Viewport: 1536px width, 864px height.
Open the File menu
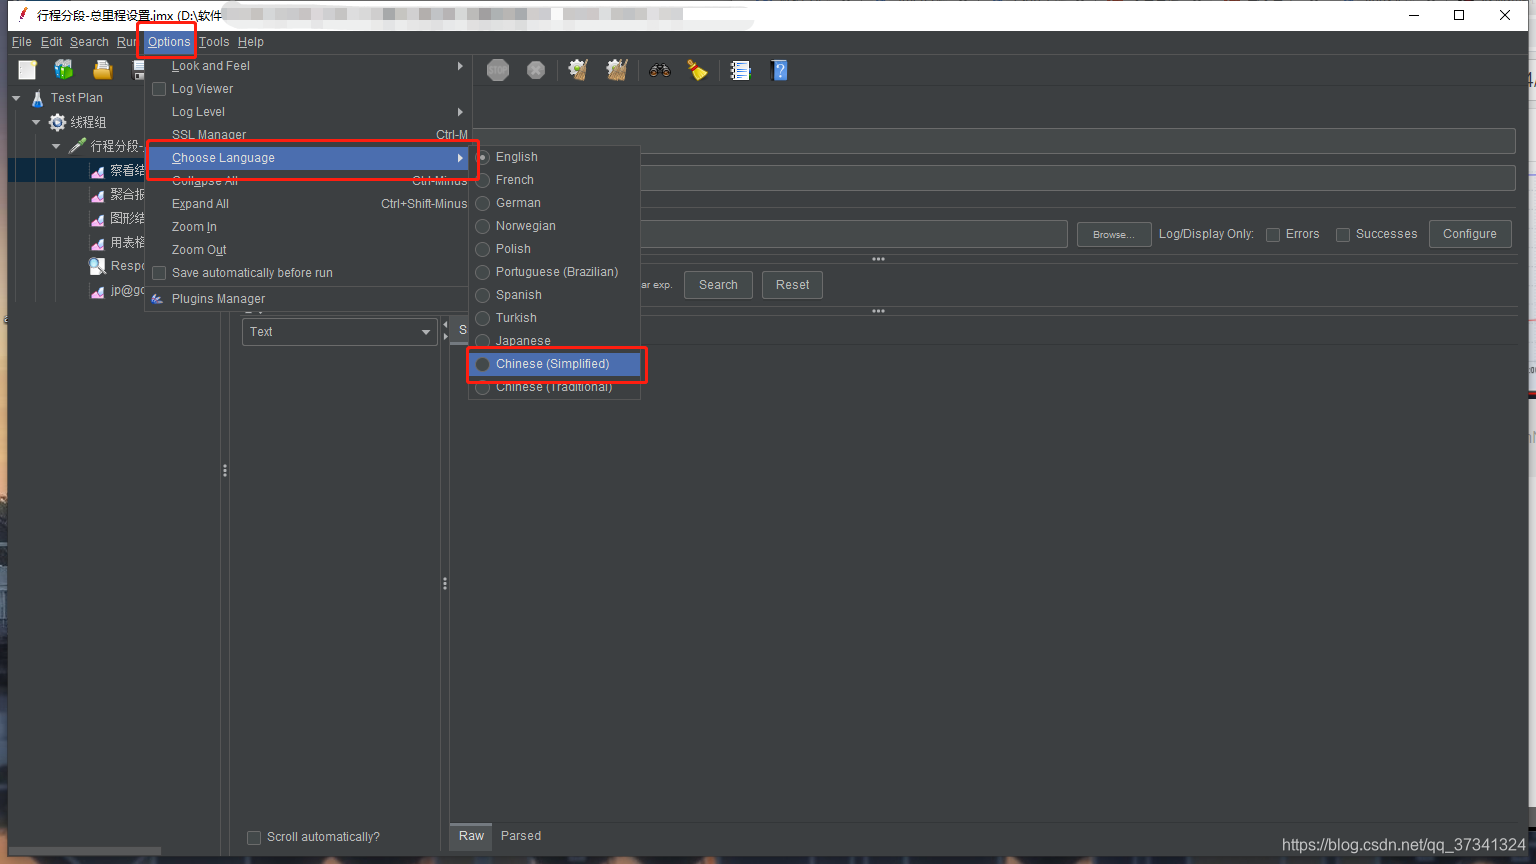[22, 42]
